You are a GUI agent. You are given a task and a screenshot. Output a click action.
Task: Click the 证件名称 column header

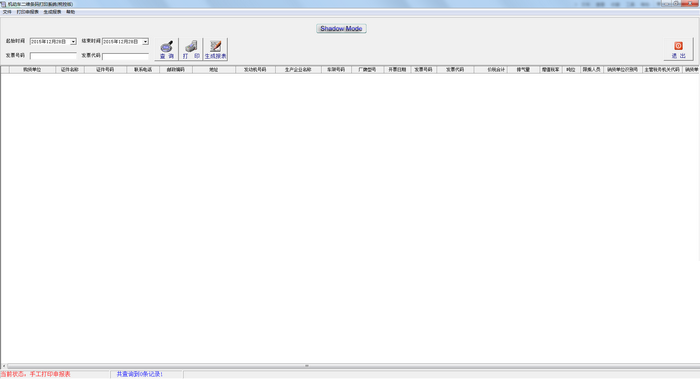[x=70, y=70]
